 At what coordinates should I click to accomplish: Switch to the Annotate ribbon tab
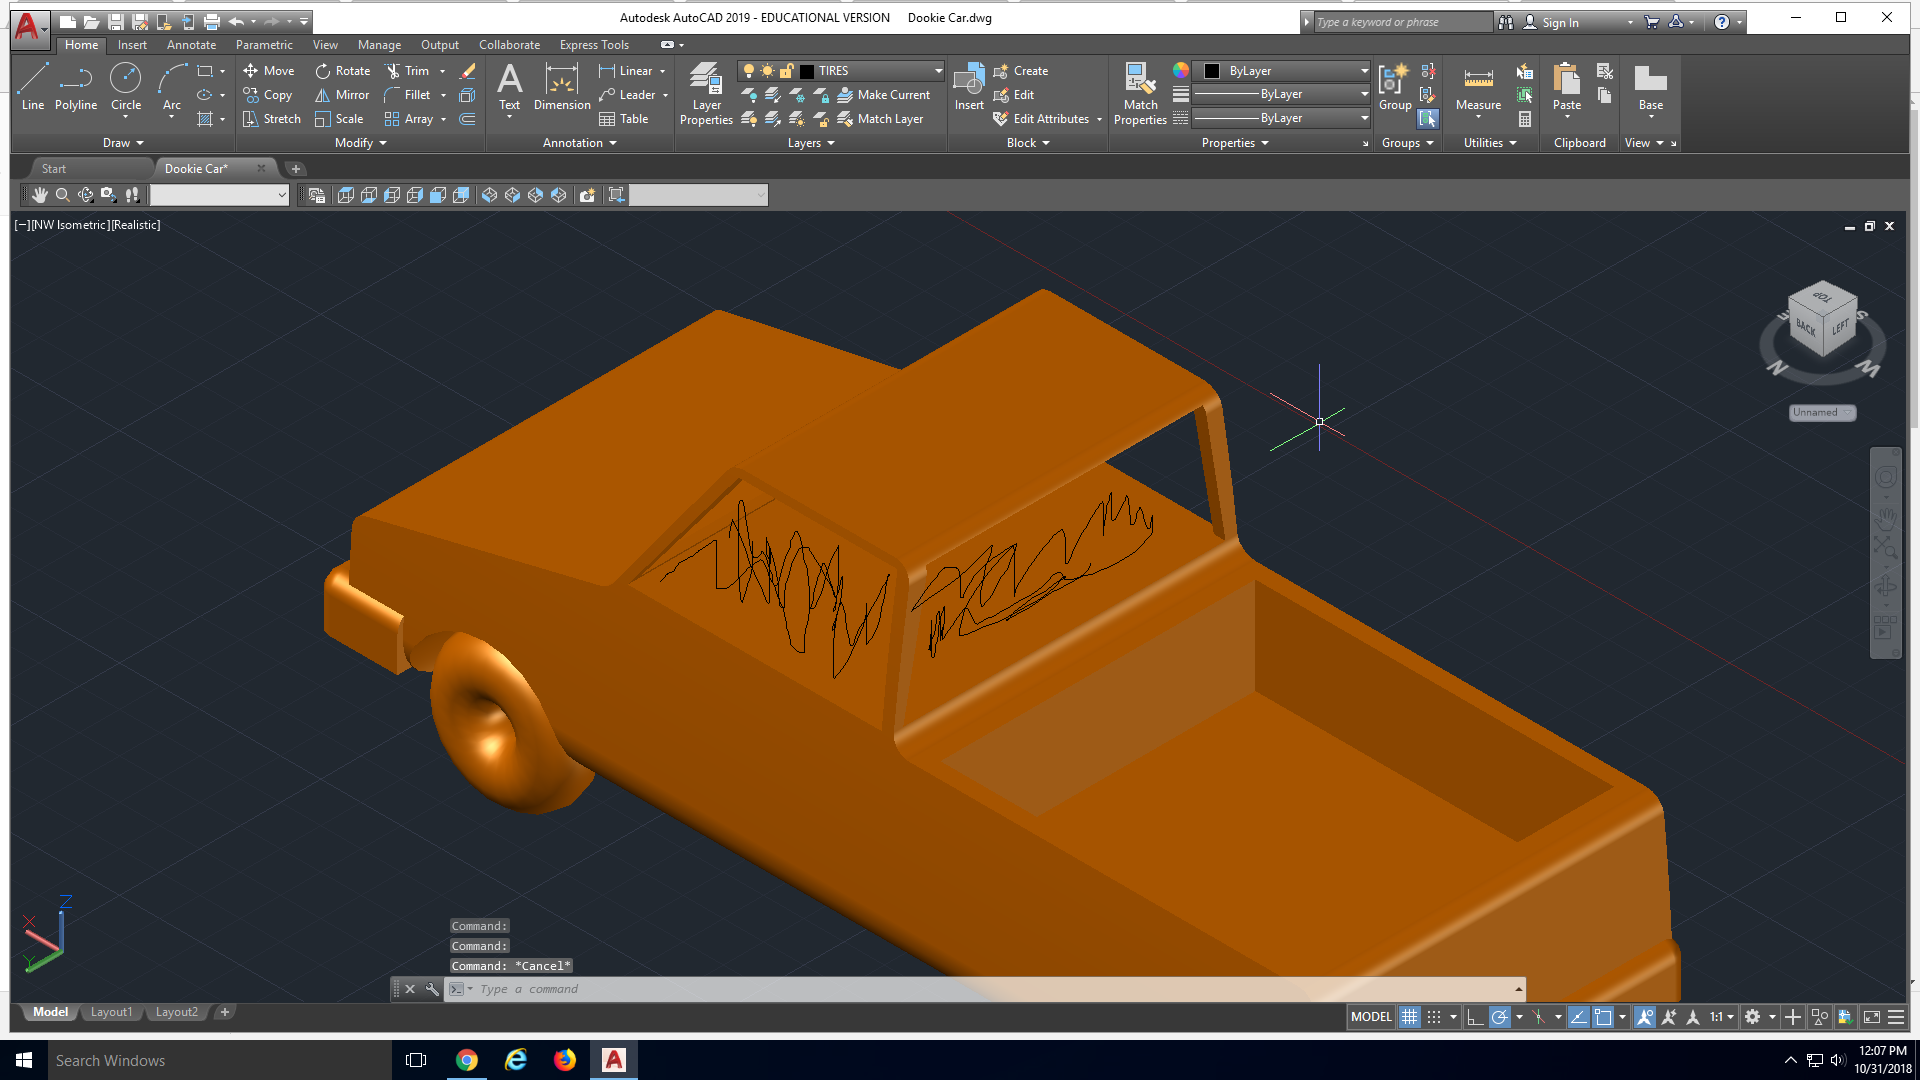tap(191, 44)
